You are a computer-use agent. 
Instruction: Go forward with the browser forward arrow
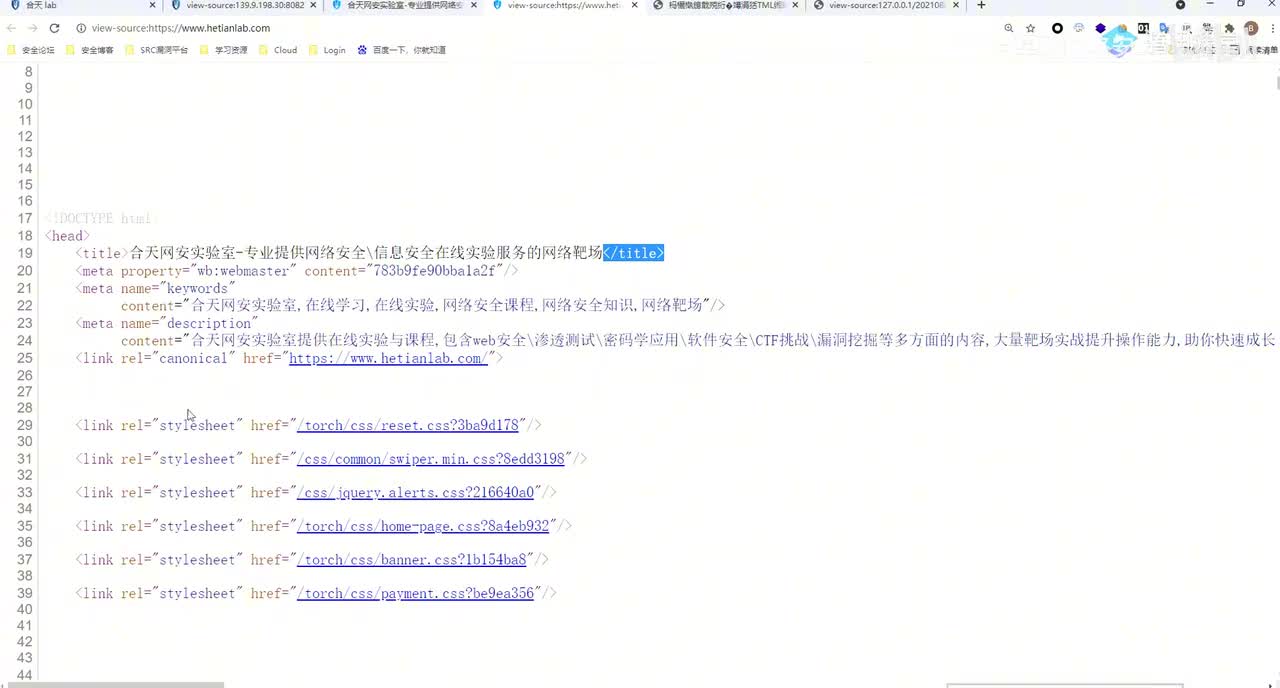tap(33, 28)
